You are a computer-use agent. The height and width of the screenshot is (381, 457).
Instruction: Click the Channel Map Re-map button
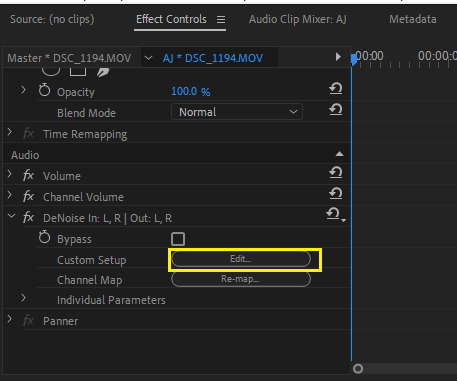coord(241,279)
